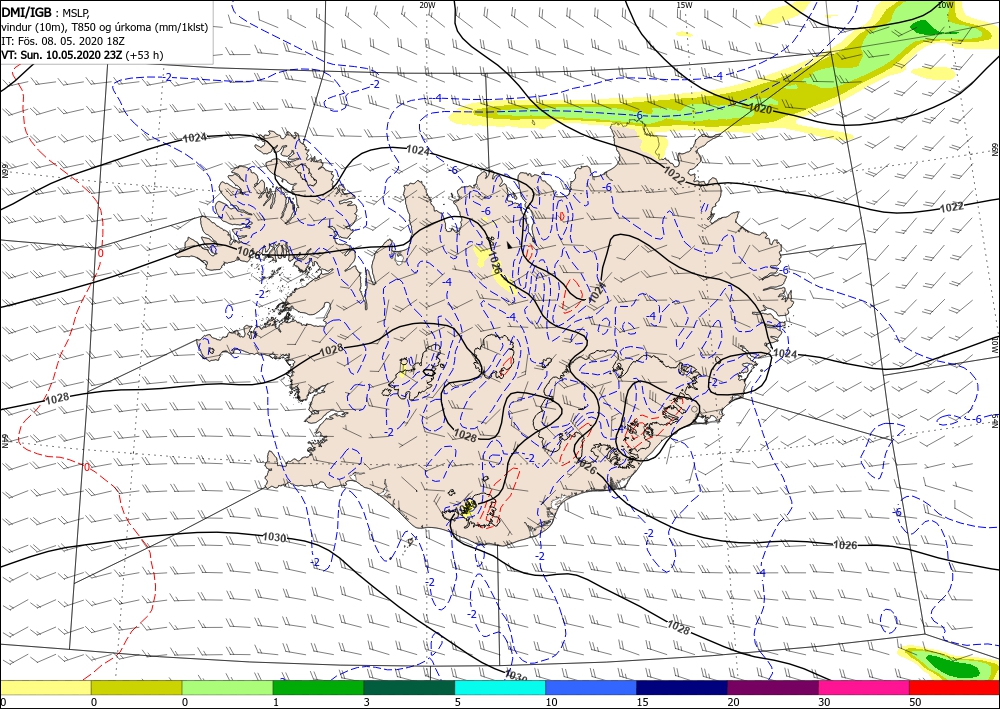This screenshot has width=1000, height=709.
Task: Select the 'IT: Fös. 08. 05. 2020 18Z' line
Action: 62,41
